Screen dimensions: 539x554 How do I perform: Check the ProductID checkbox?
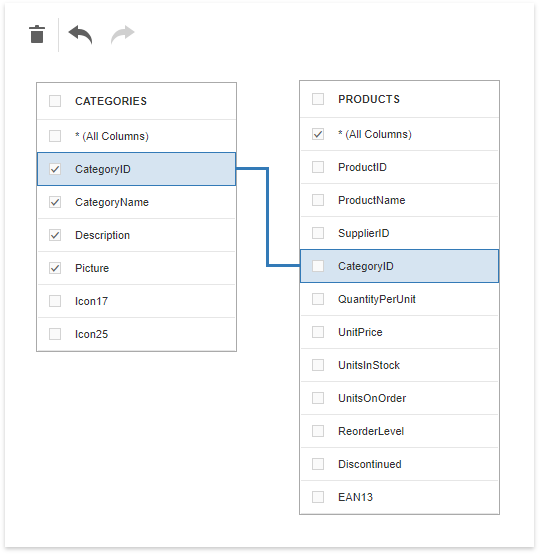click(x=318, y=167)
